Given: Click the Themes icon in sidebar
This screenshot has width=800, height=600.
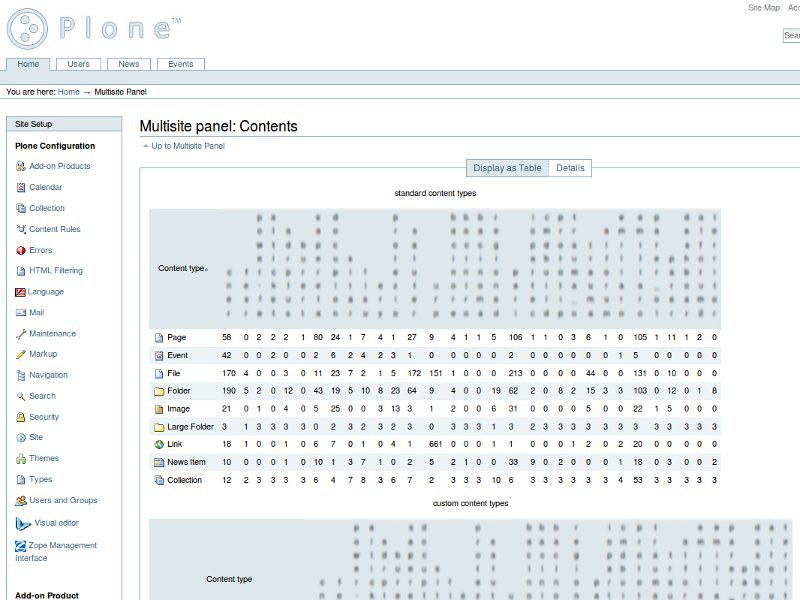Looking at the screenshot, I should click(20, 459).
